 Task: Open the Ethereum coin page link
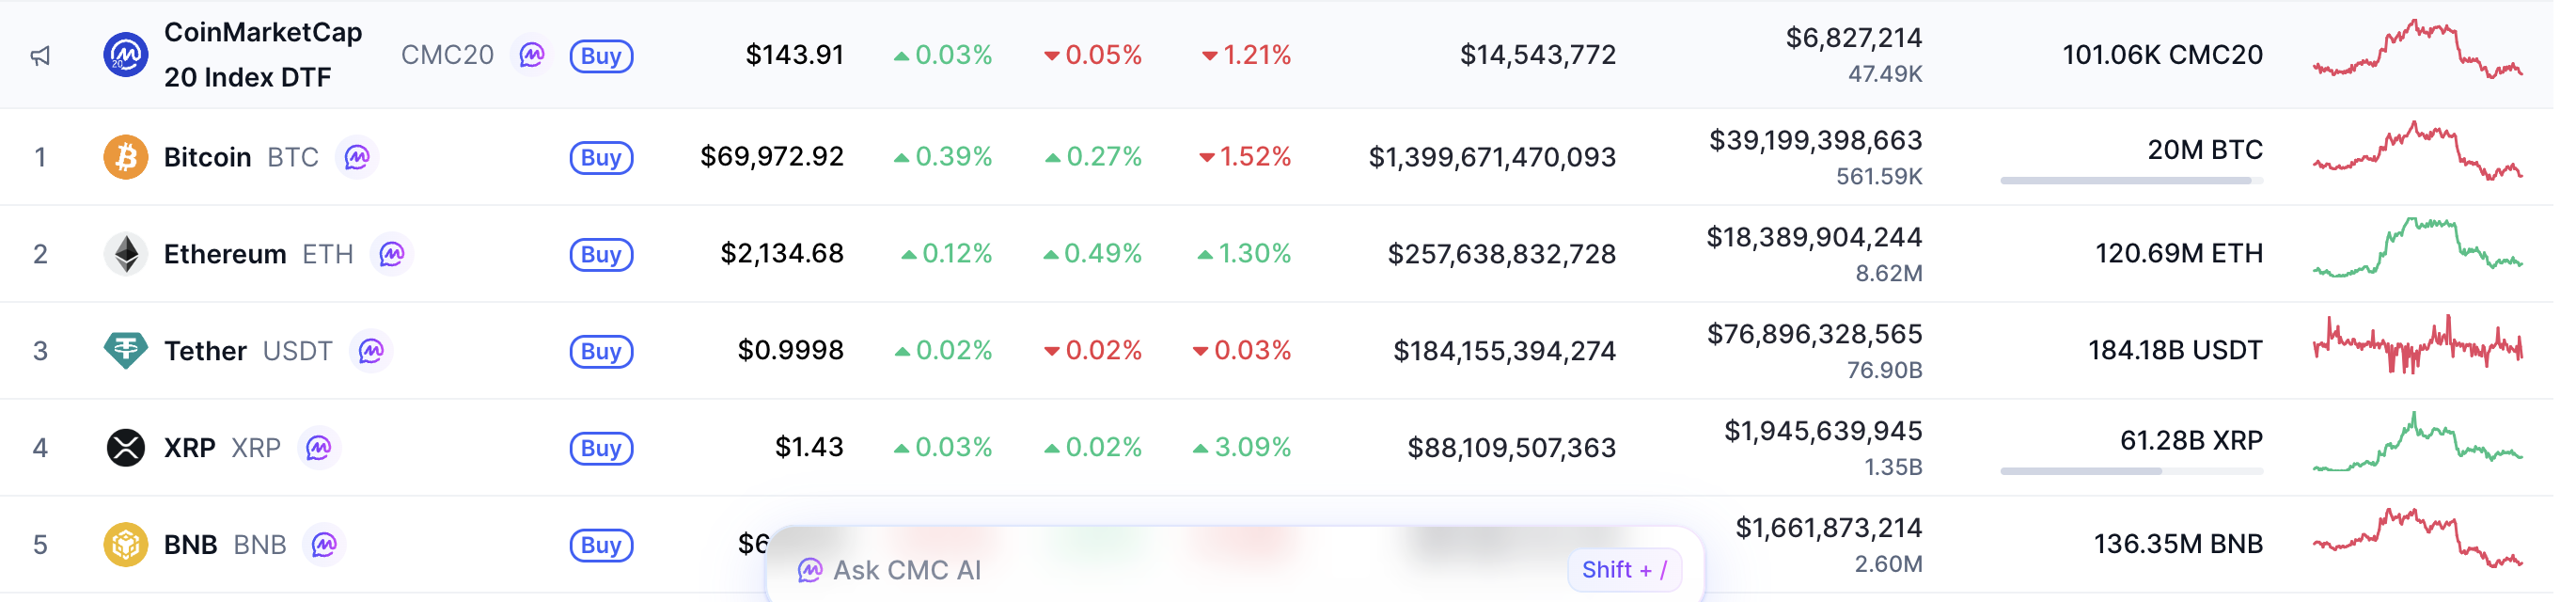[225, 254]
